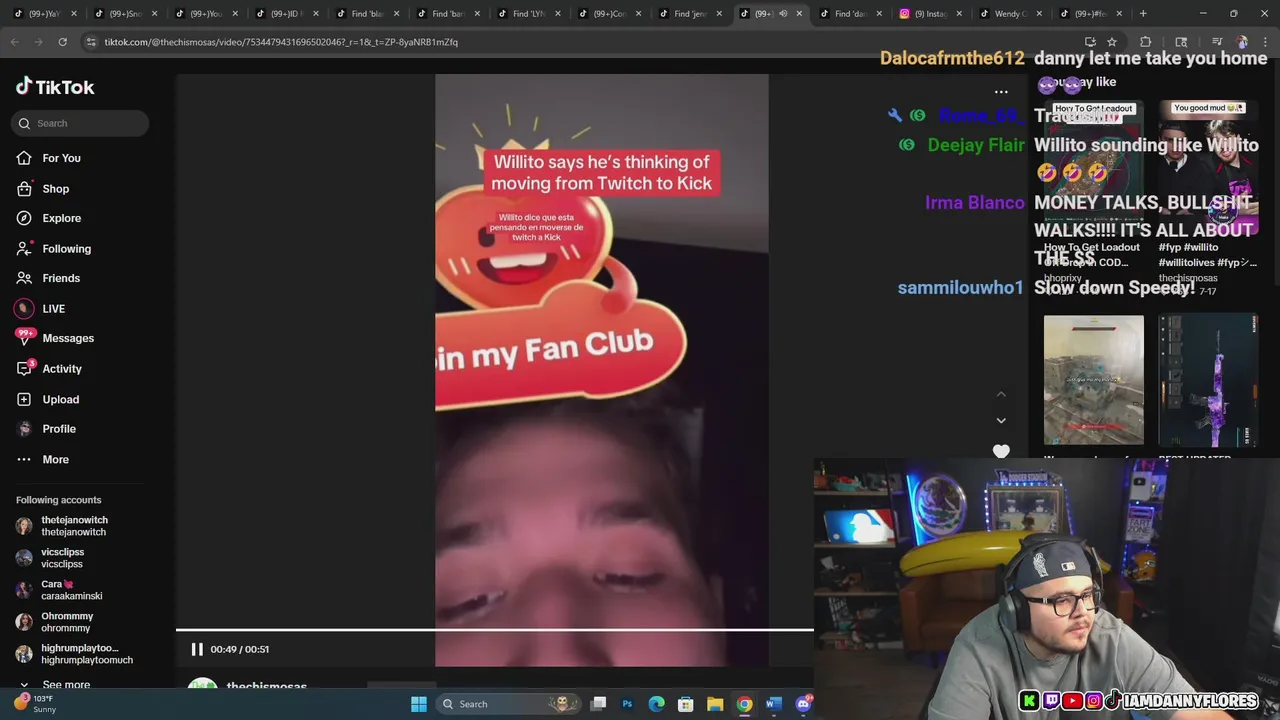Seek within the video progress bar
This screenshot has width=1280, height=720.
click(495, 630)
